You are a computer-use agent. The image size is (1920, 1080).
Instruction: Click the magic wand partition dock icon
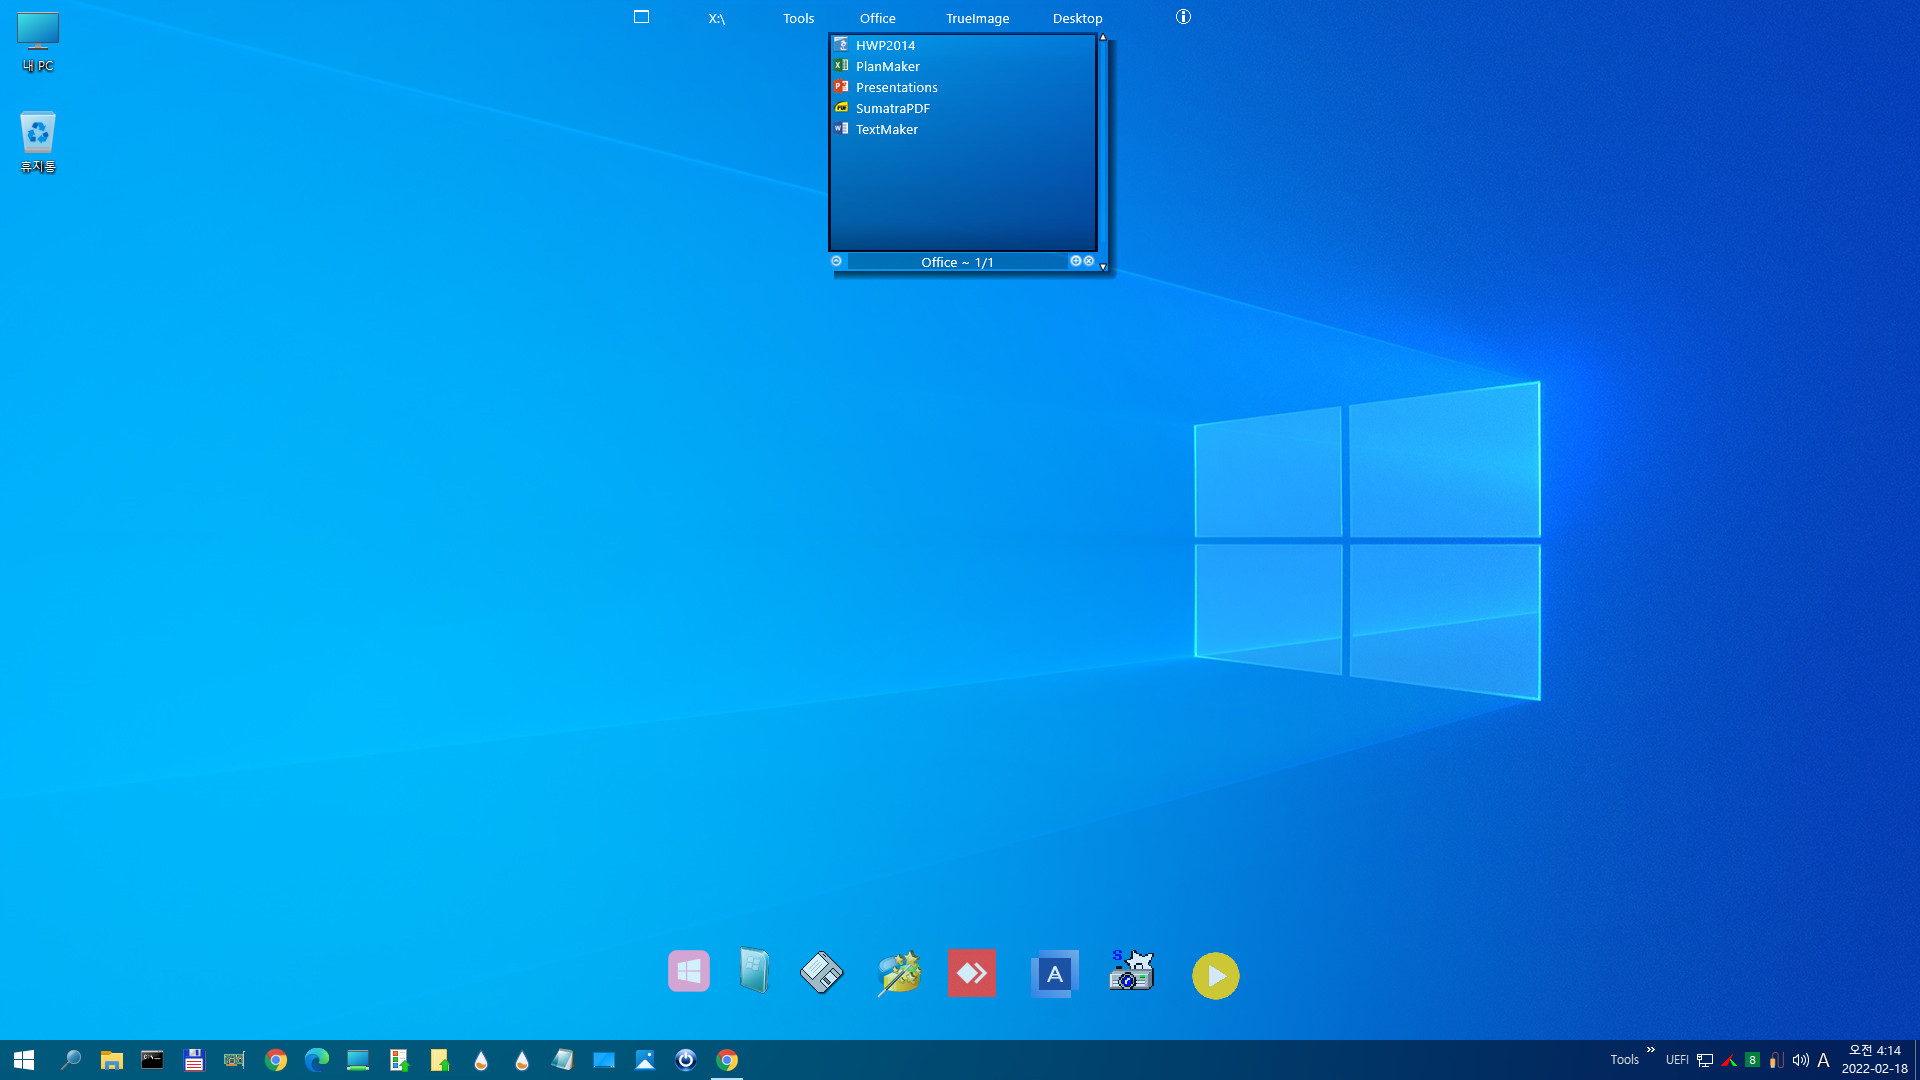pos(898,973)
